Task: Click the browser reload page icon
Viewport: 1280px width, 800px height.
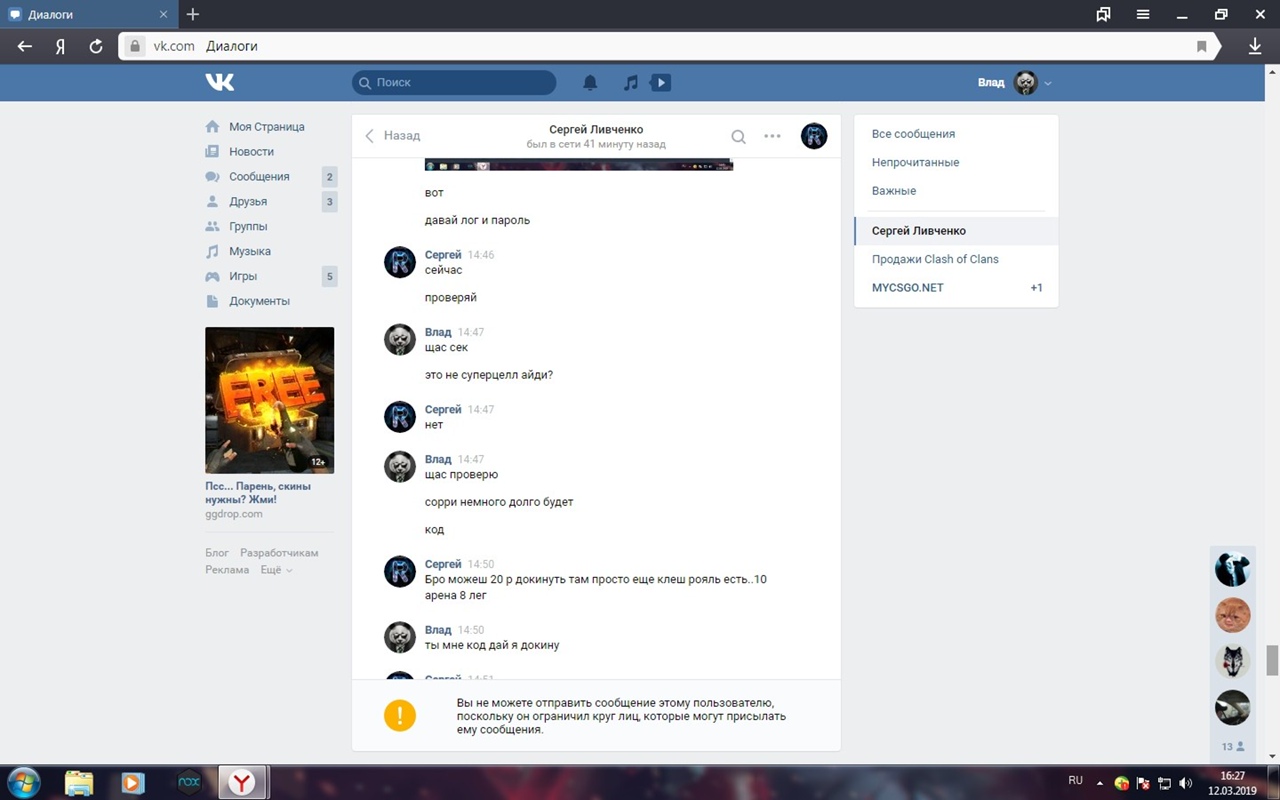Action: tap(96, 46)
